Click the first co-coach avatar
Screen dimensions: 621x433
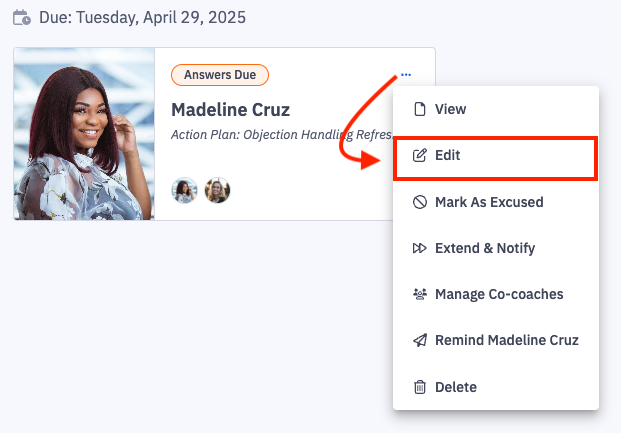click(x=184, y=190)
